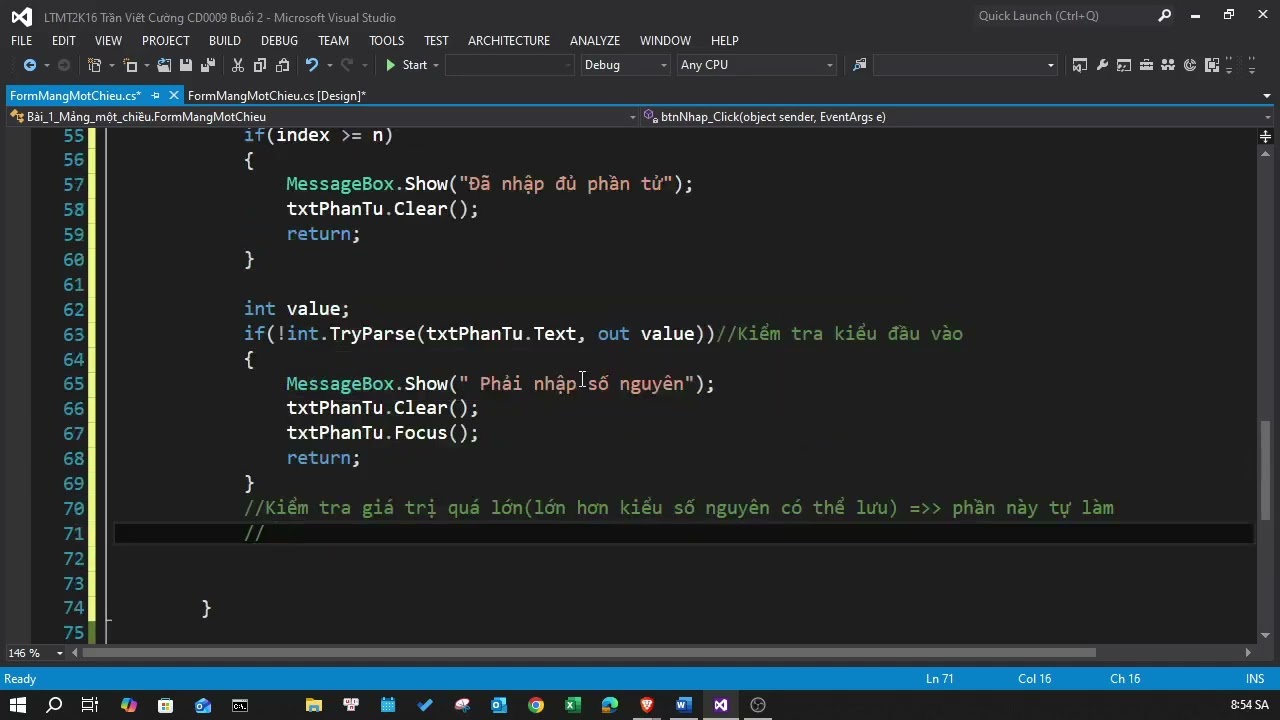The image size is (1280, 720).
Task: Click the split-editor handle above vertical scrollbar
Action: coord(1265,135)
